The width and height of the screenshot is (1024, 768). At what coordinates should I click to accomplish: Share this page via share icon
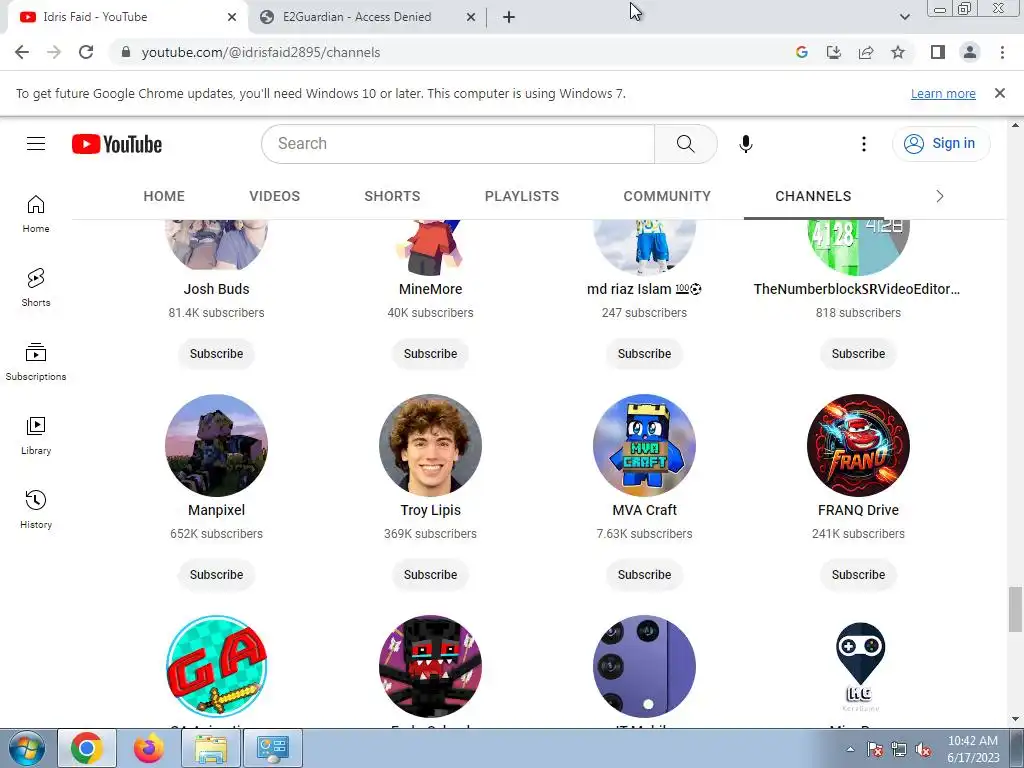coord(866,52)
